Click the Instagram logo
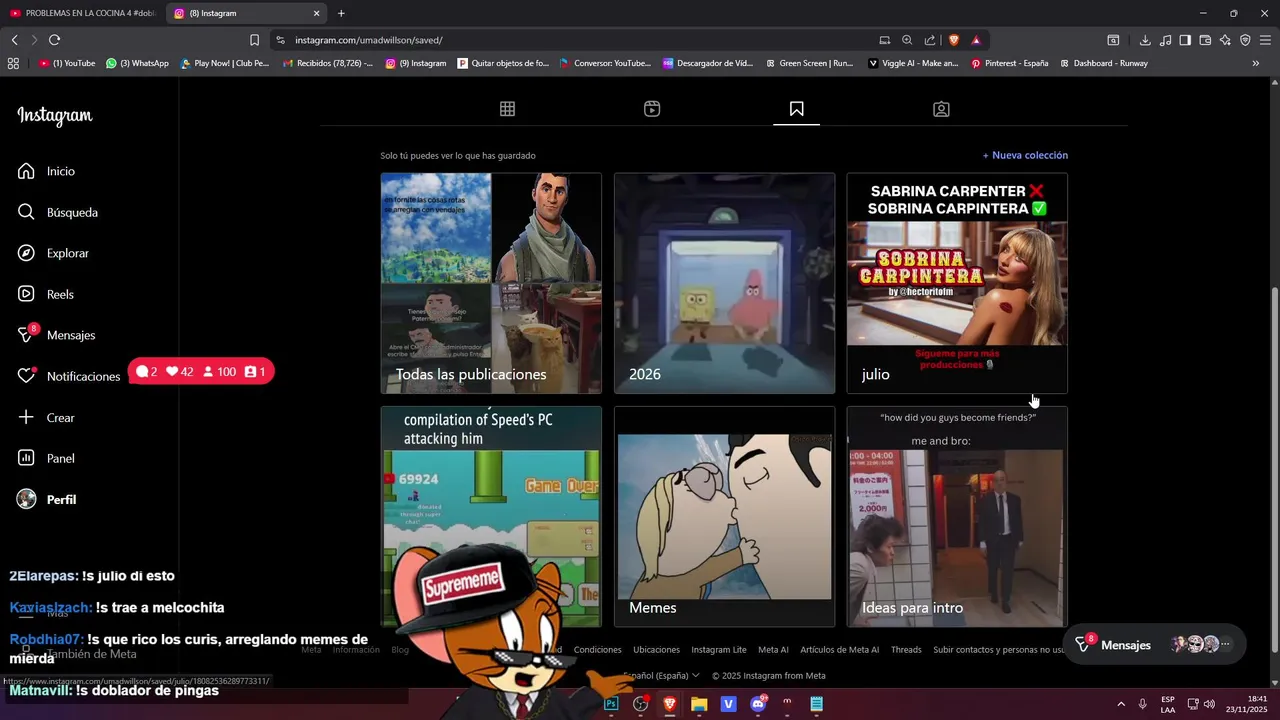This screenshot has height=720, width=1280. [54, 116]
